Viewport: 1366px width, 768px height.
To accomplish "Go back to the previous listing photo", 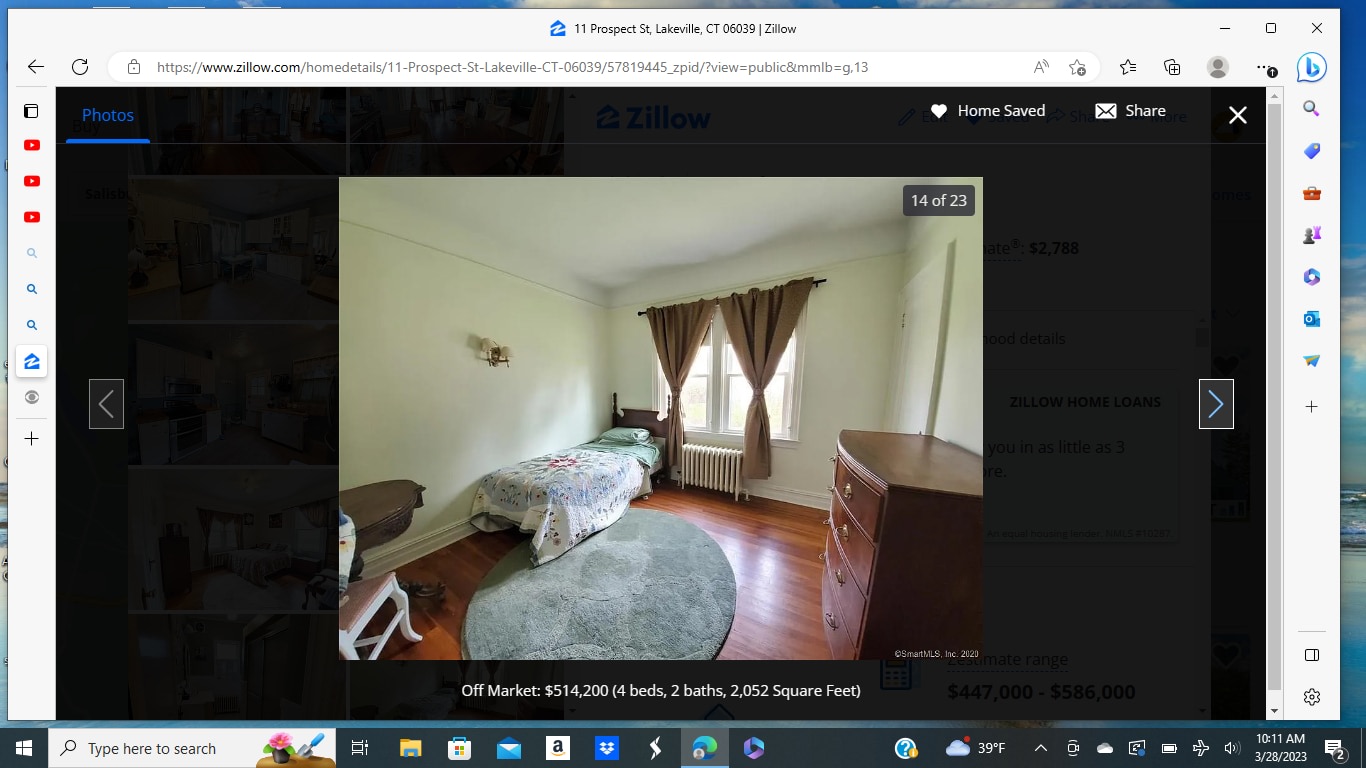I will click(106, 404).
